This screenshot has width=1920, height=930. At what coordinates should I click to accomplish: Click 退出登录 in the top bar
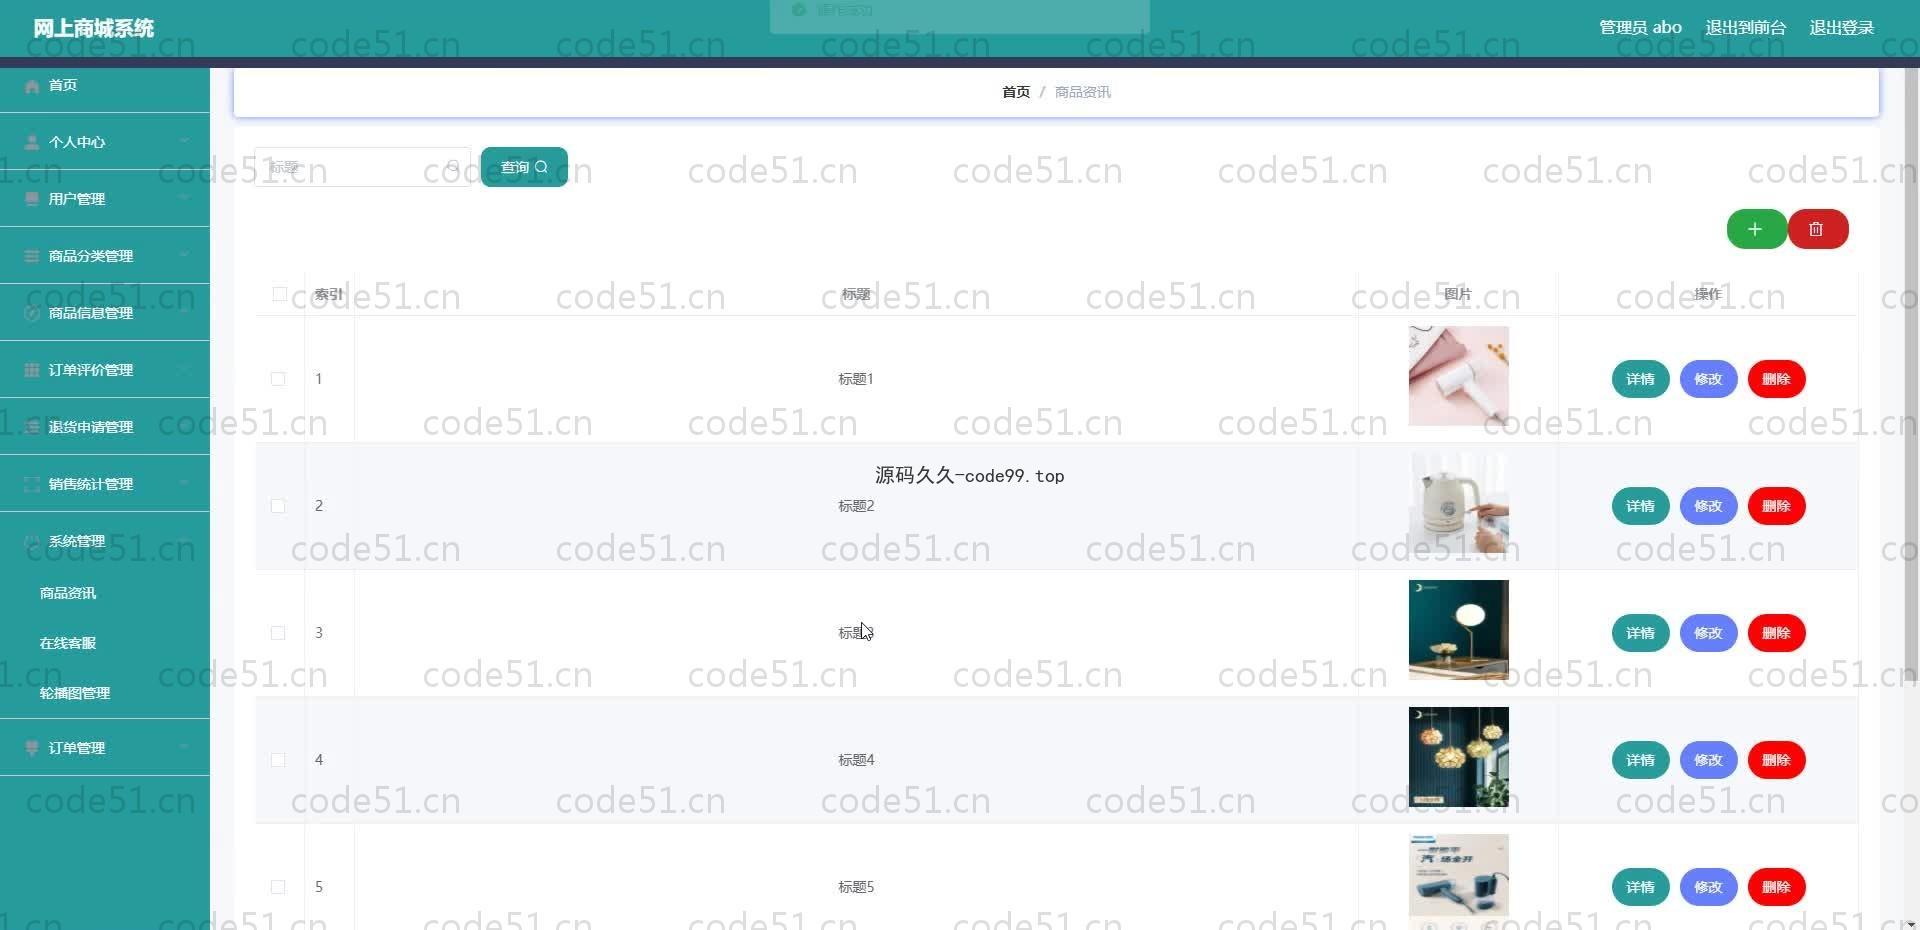[x=1841, y=28]
